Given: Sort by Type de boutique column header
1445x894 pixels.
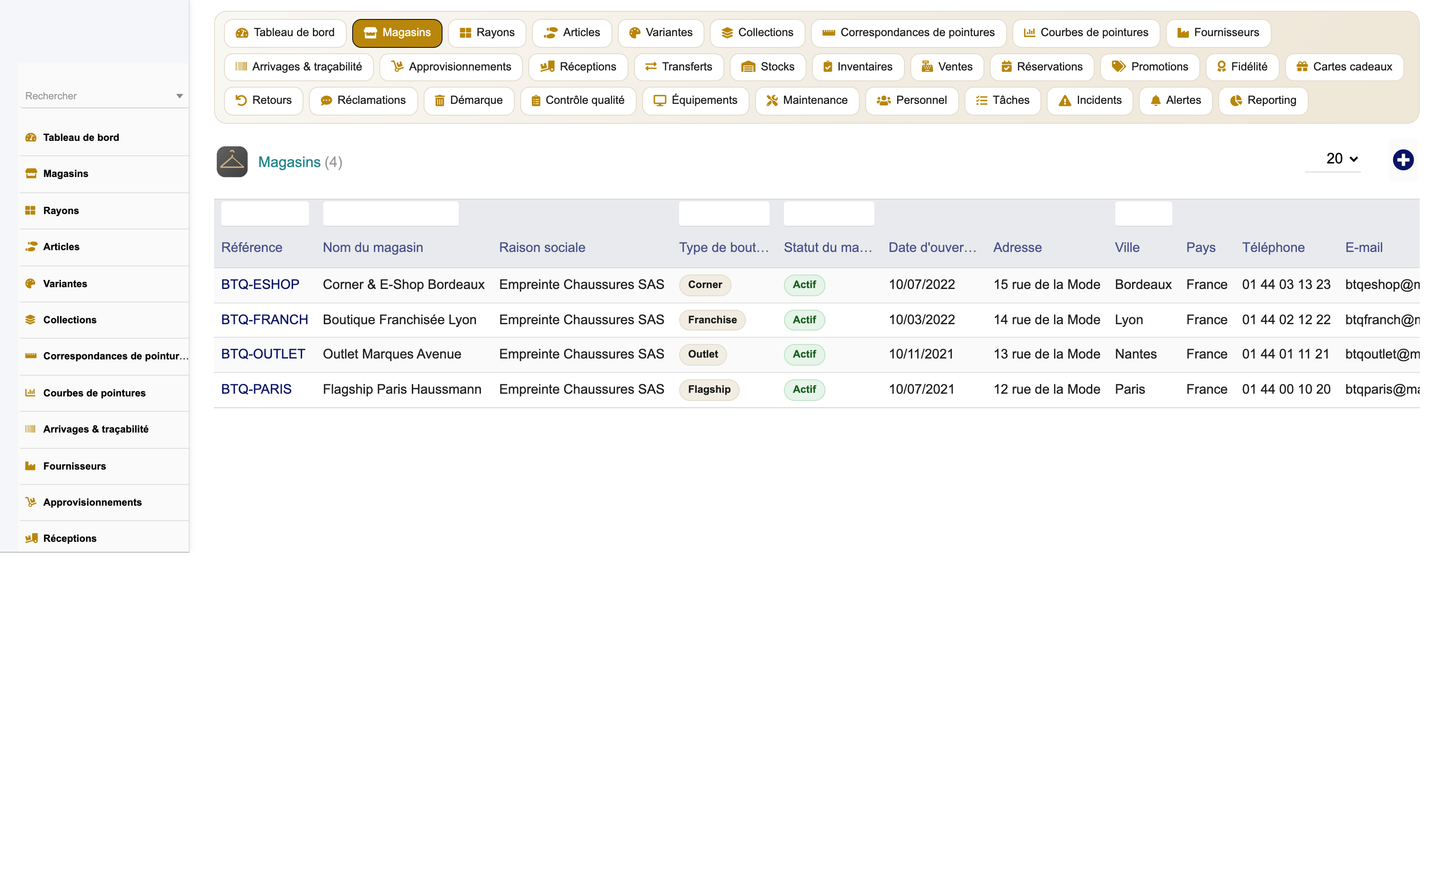Looking at the screenshot, I should pyautogui.click(x=724, y=248).
